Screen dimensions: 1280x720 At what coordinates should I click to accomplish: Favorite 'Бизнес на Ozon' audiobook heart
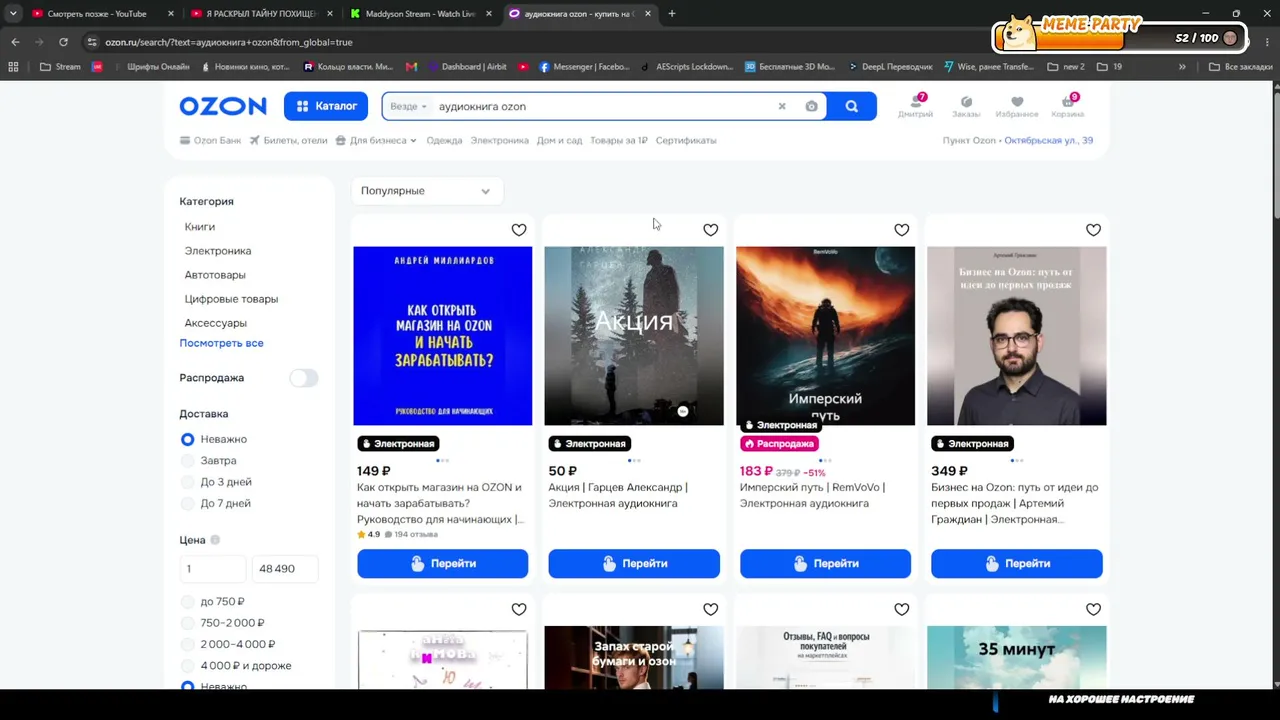coord(1093,230)
